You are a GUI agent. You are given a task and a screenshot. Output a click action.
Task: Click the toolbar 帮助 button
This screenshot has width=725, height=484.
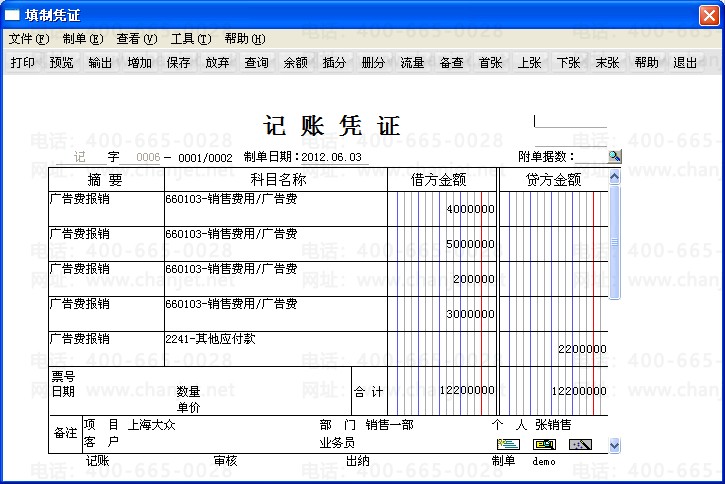[x=646, y=62]
